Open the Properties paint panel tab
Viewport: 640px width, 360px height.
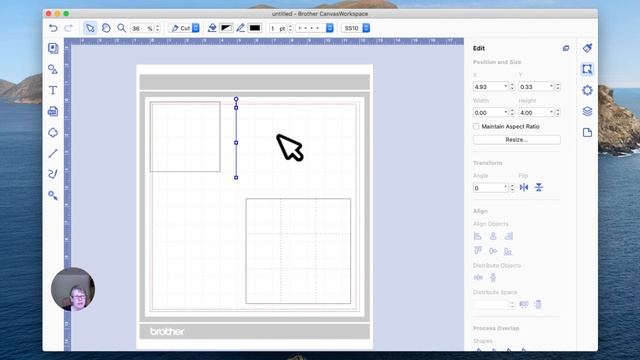587,48
